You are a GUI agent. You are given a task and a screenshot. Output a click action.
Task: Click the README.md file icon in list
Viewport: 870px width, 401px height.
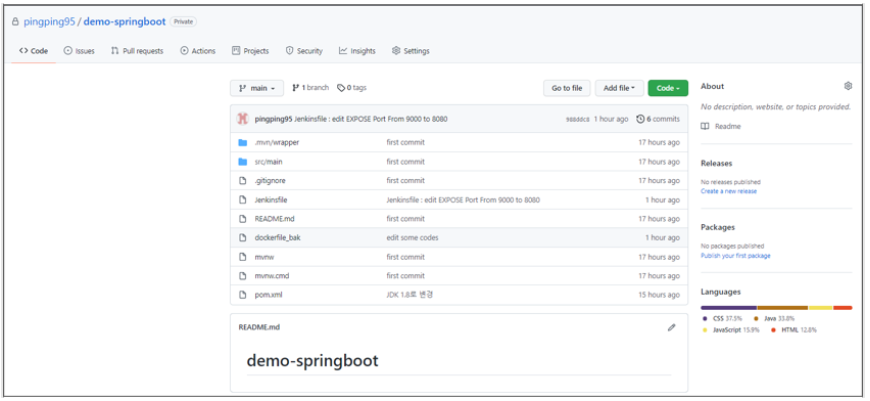[x=242, y=219]
